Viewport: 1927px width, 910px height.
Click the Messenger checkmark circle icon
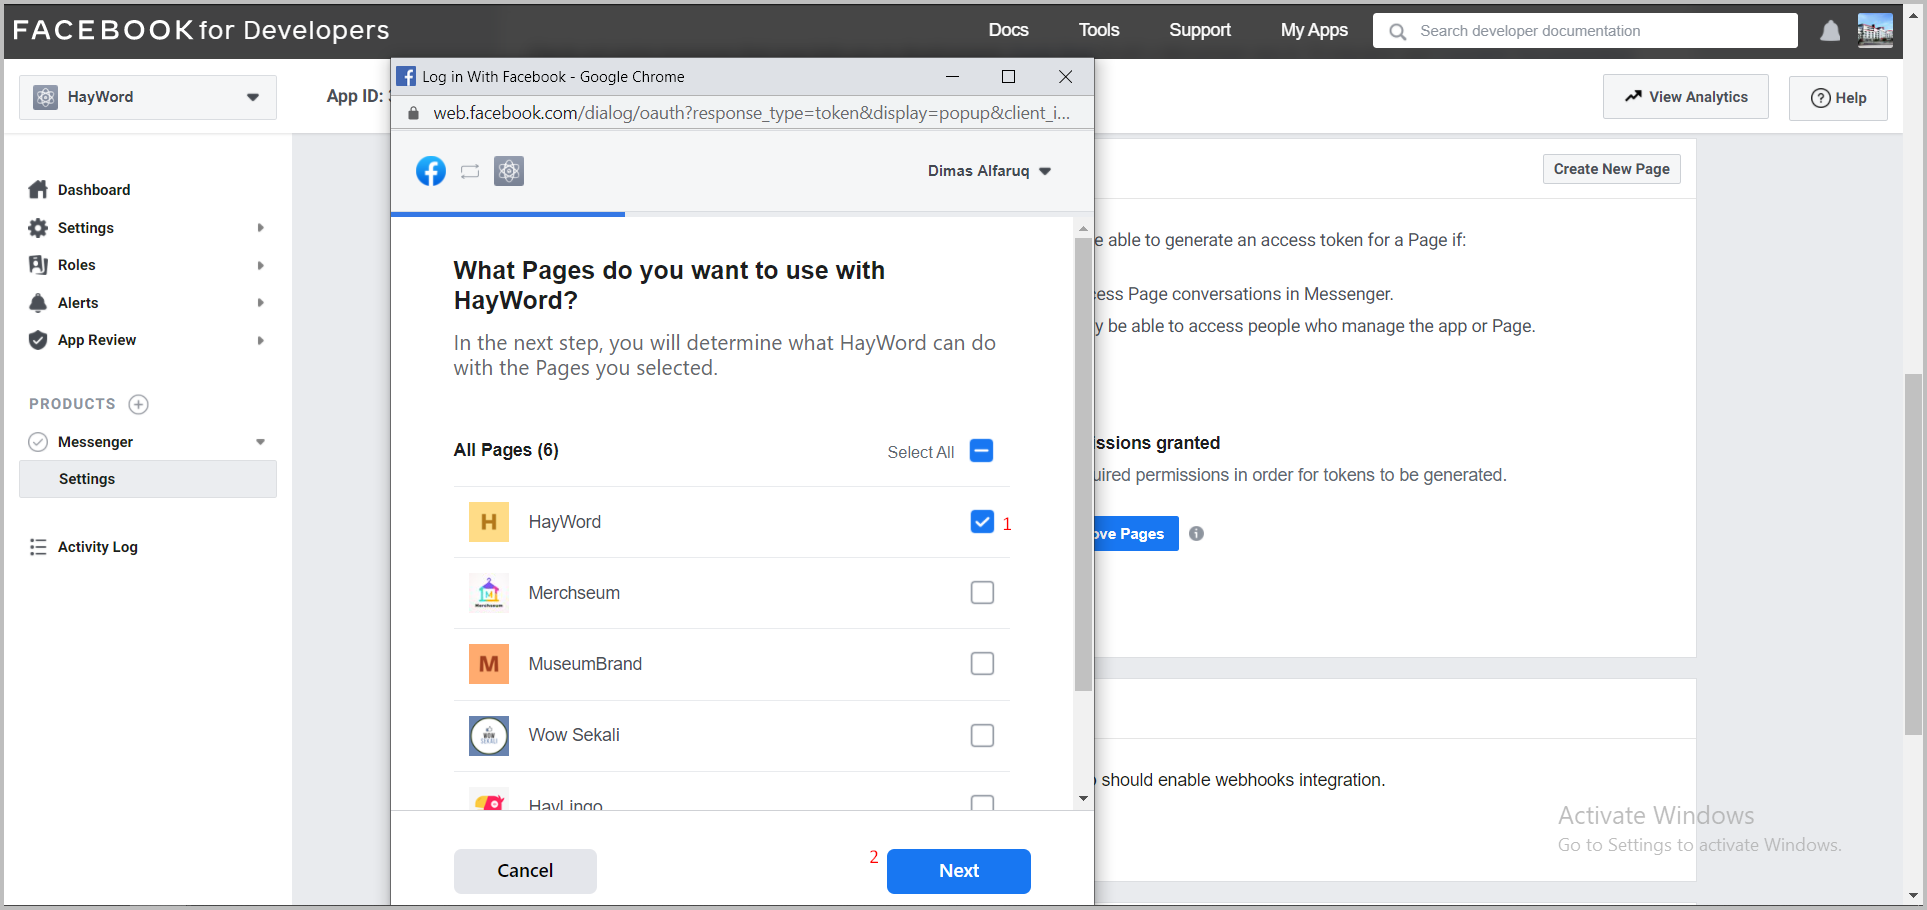(38, 442)
